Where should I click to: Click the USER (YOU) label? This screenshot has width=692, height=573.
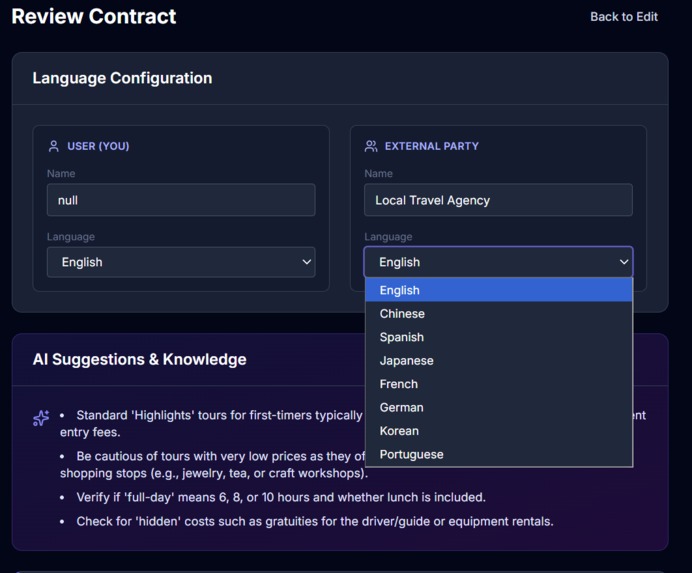click(98, 146)
